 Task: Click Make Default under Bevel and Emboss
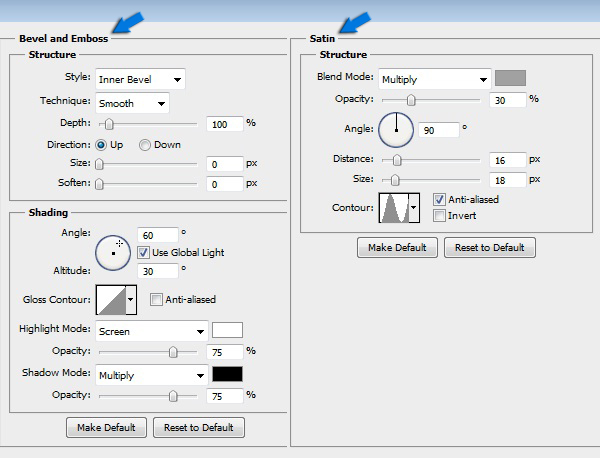pyautogui.click(x=106, y=428)
